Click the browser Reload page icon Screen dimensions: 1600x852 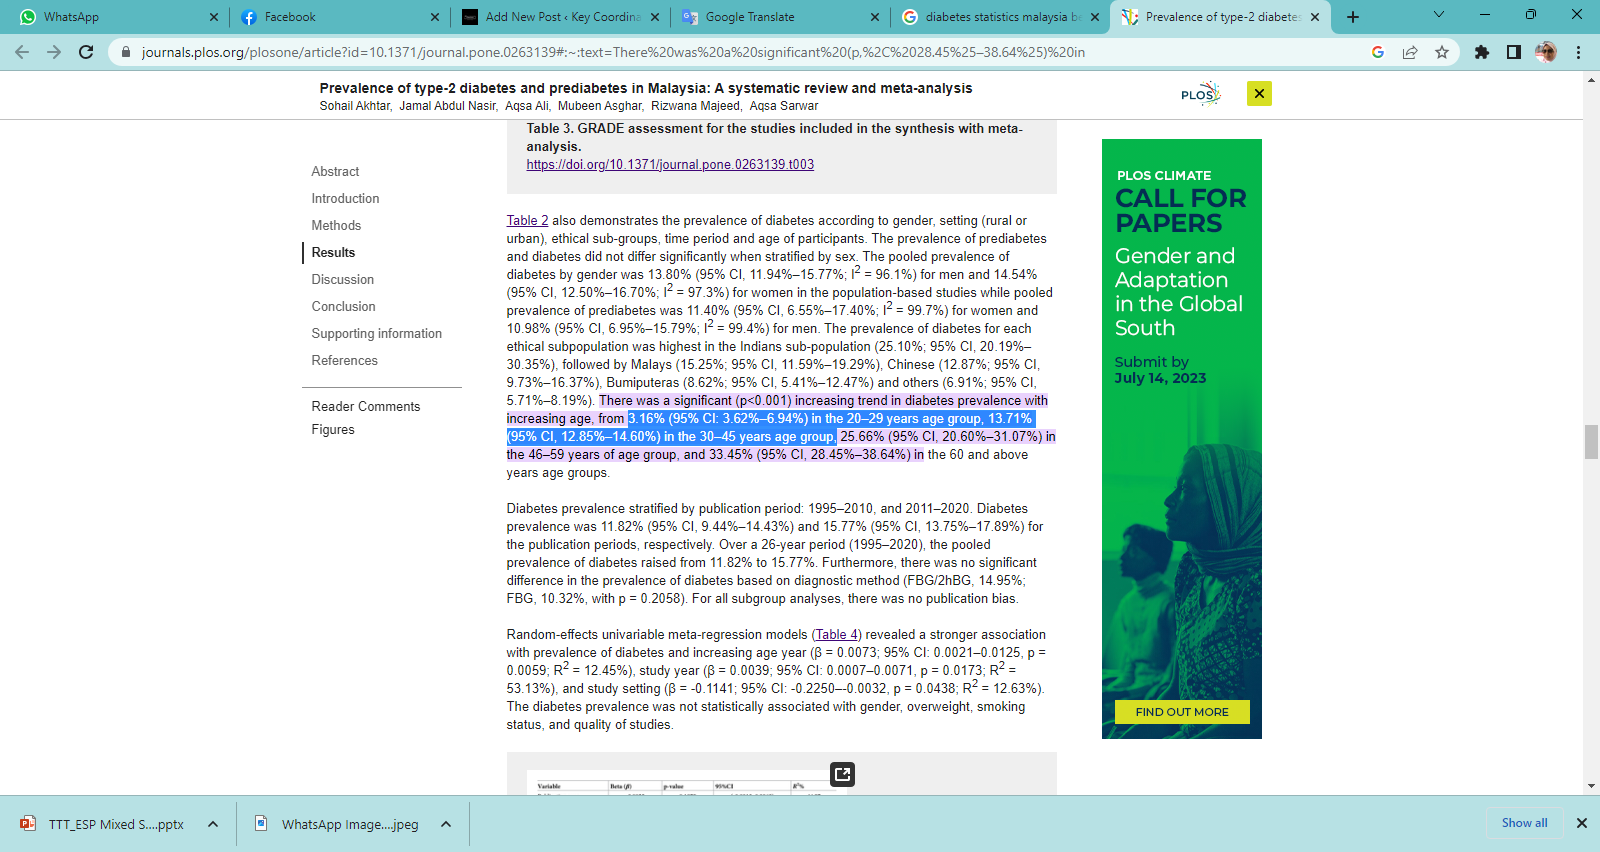coord(86,52)
